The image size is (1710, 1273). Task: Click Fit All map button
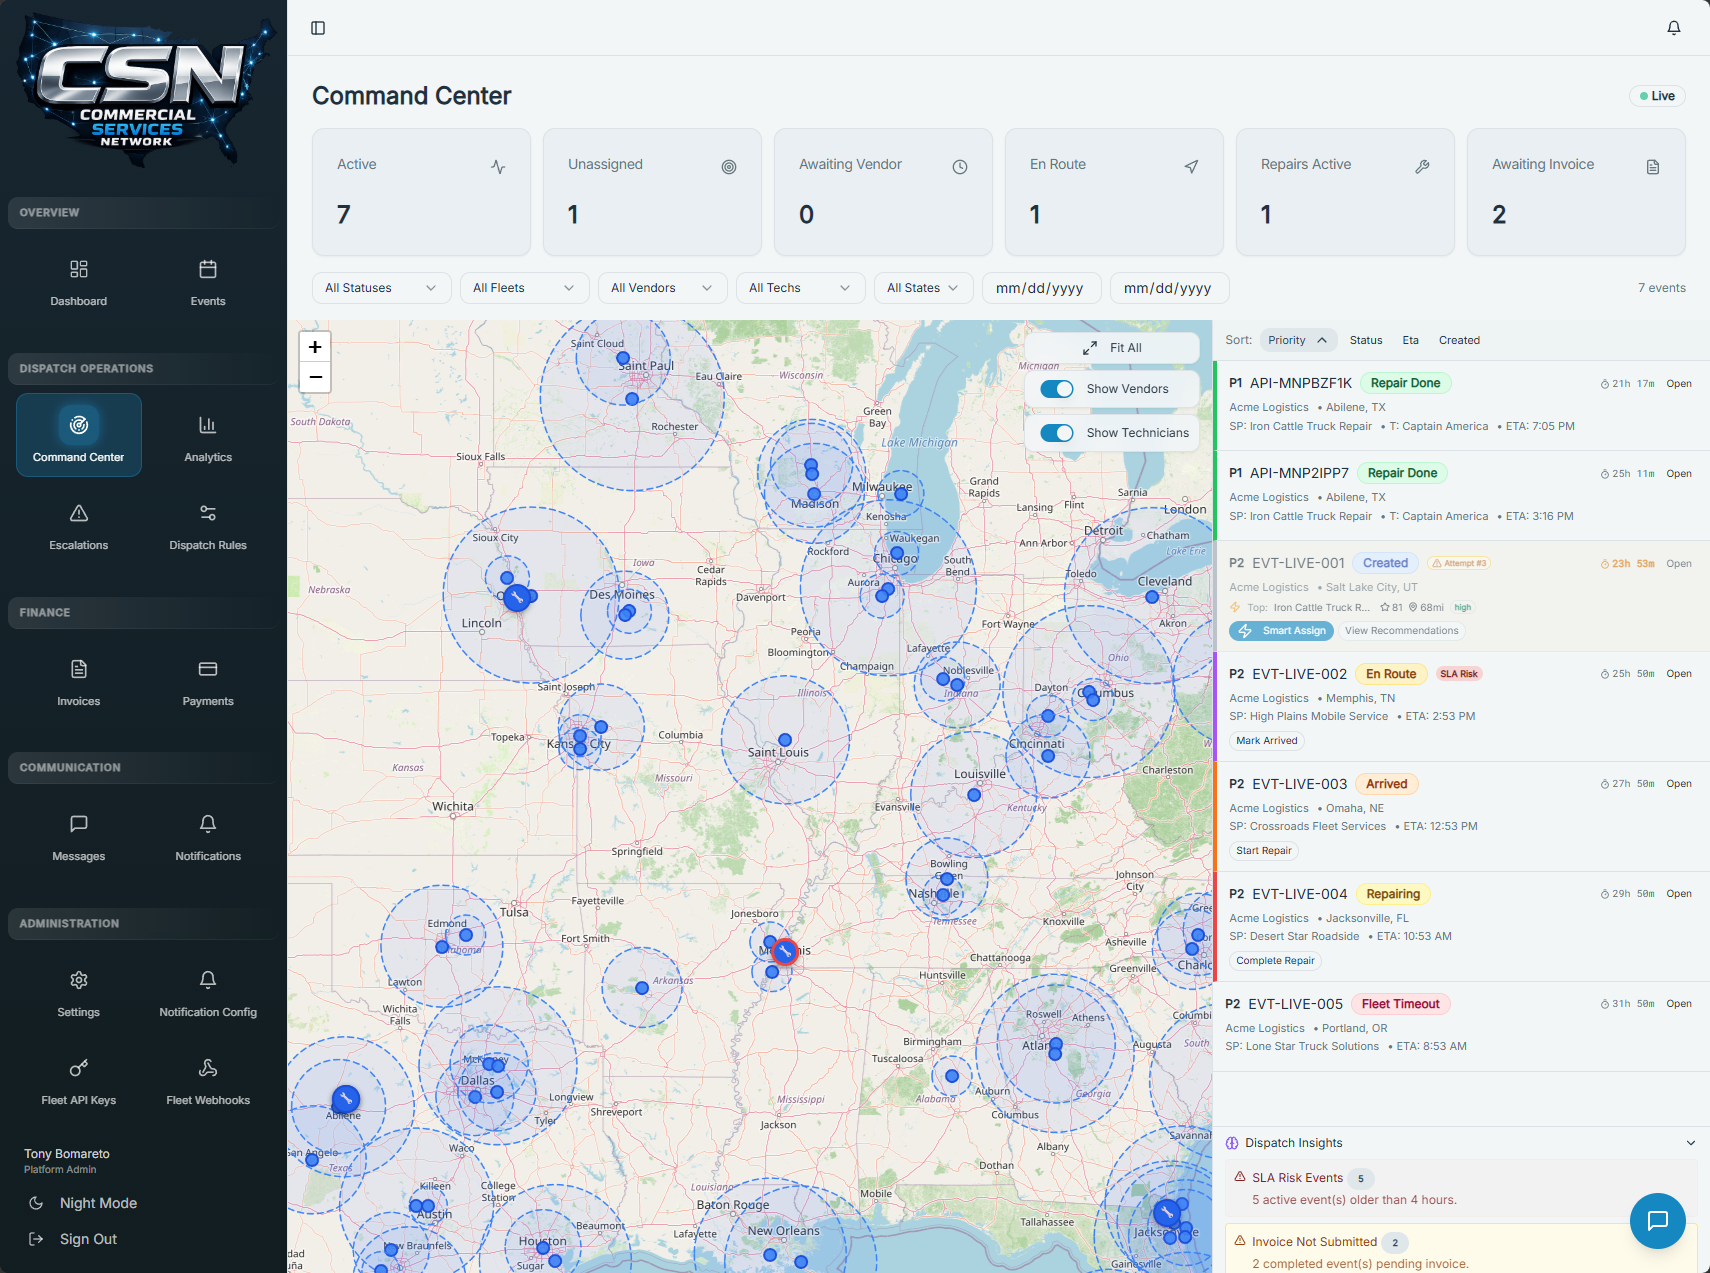point(1112,348)
